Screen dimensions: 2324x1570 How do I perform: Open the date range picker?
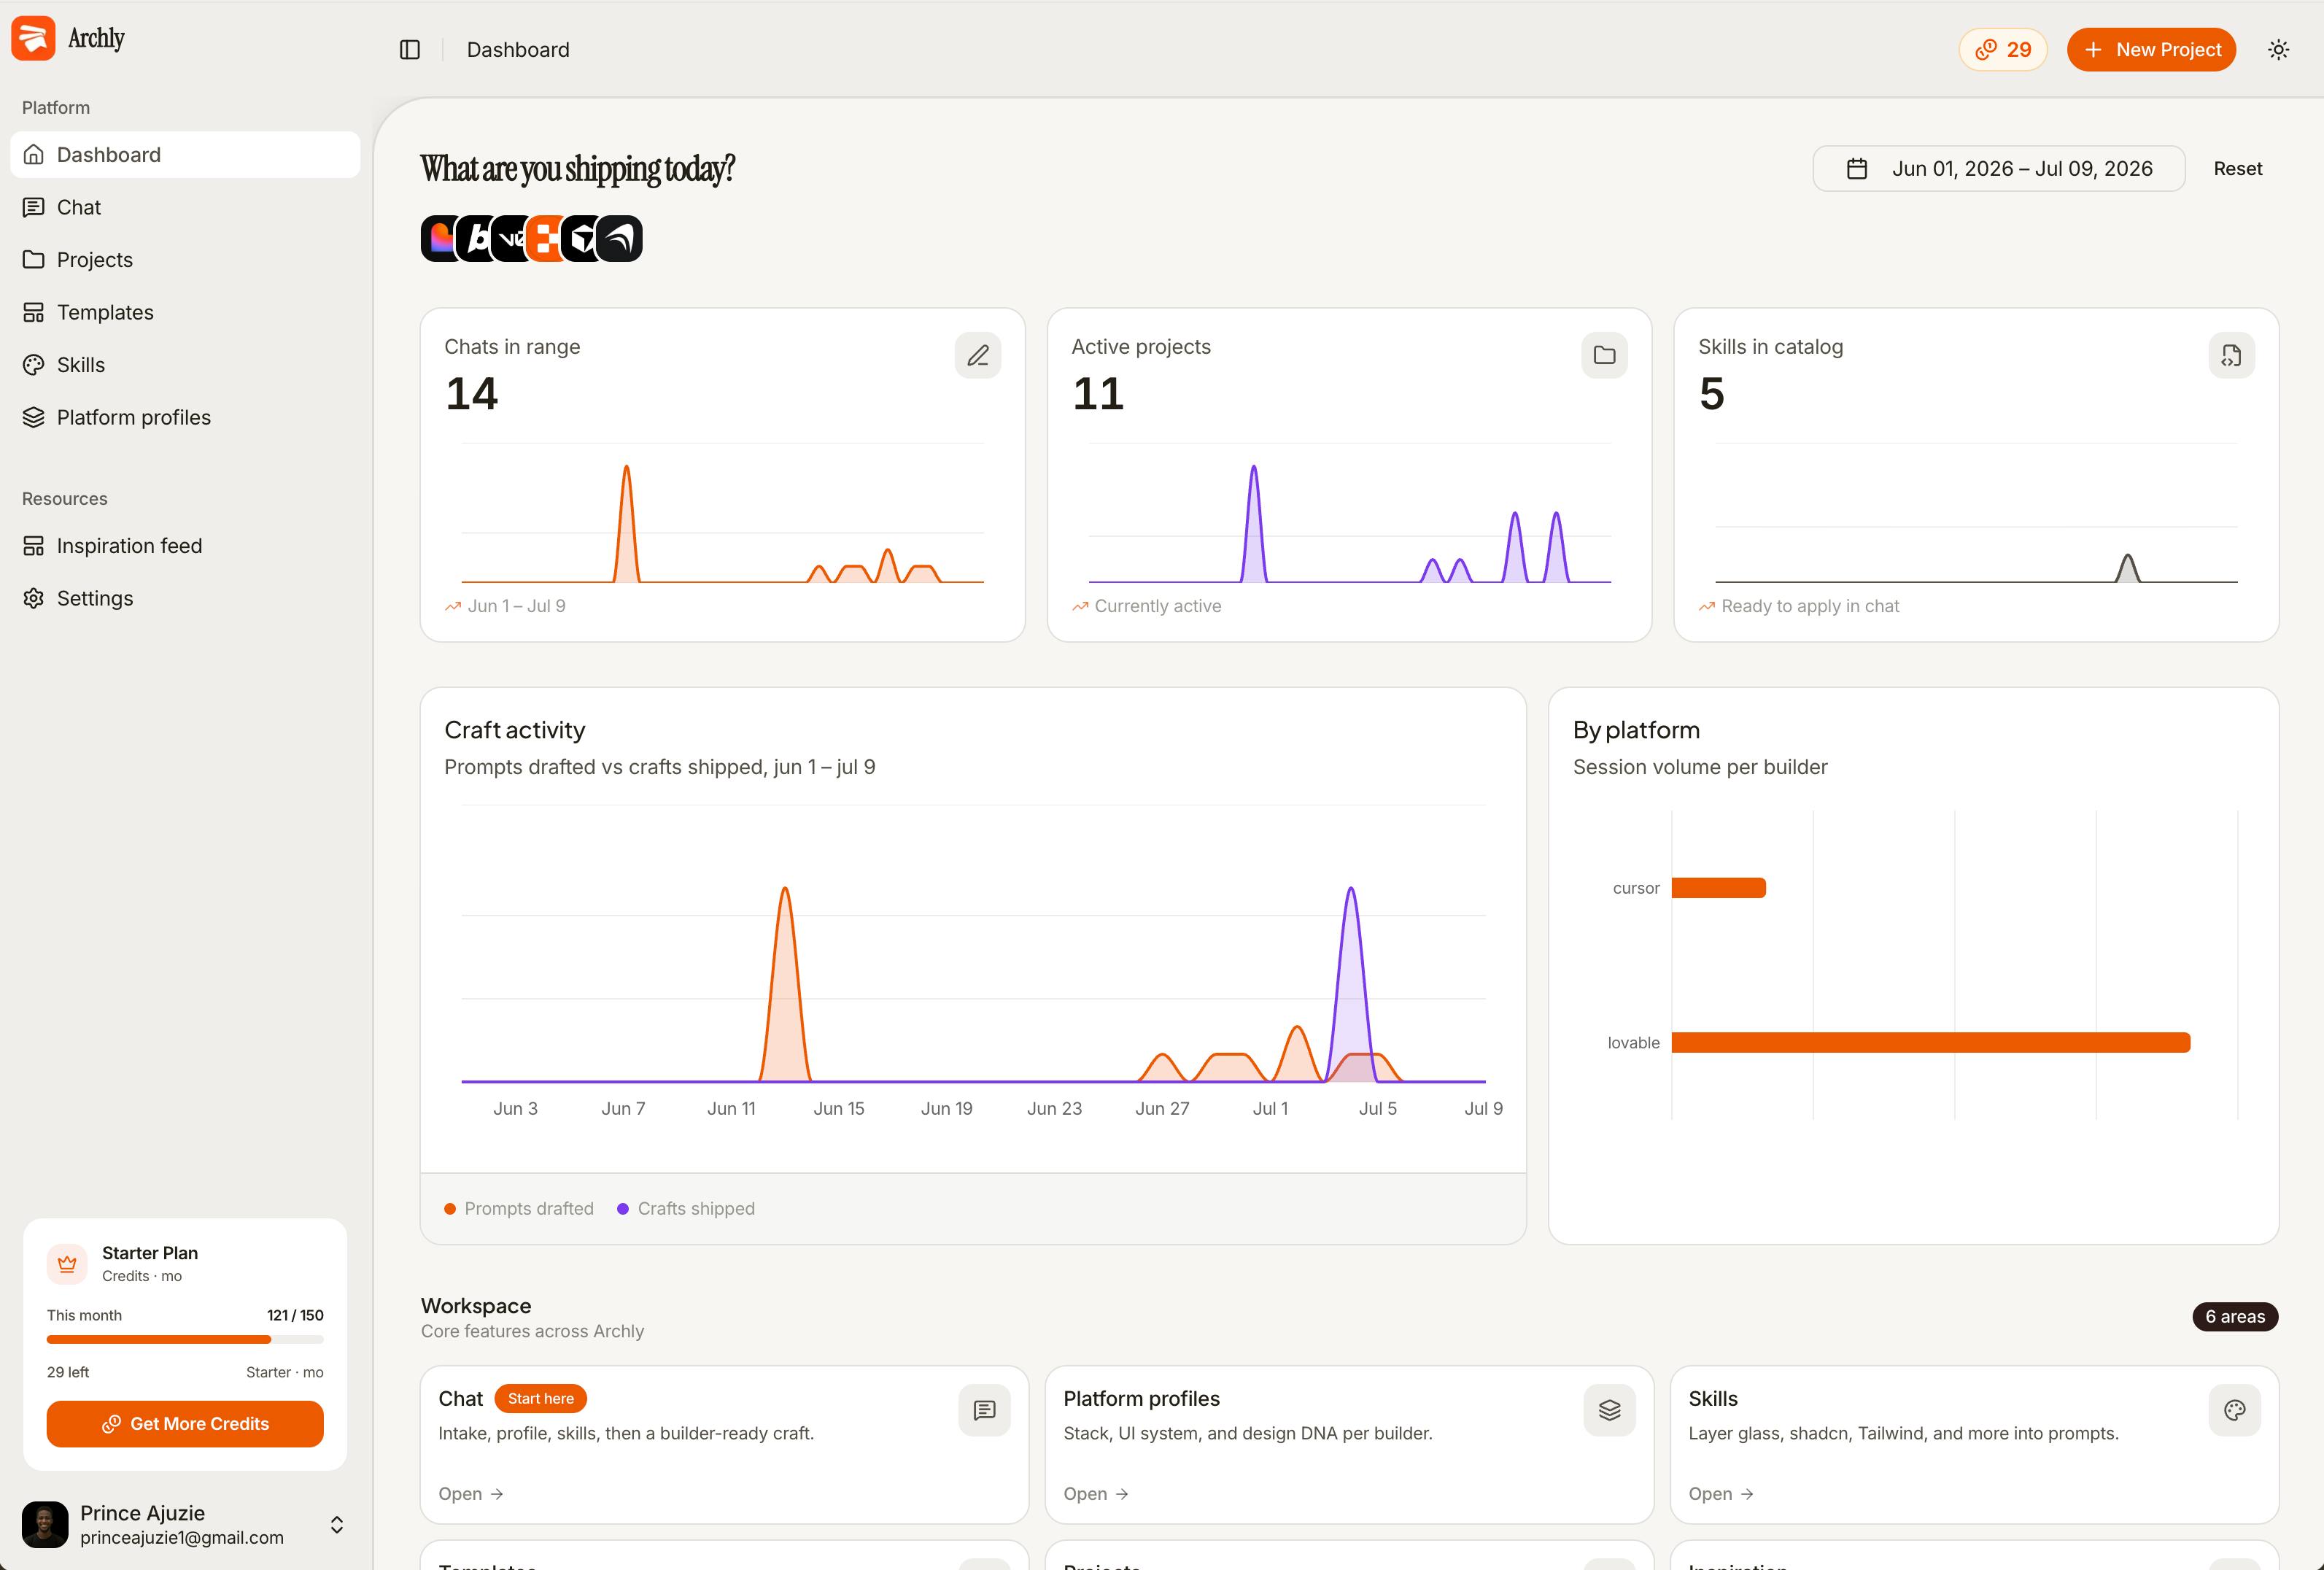point(1998,169)
